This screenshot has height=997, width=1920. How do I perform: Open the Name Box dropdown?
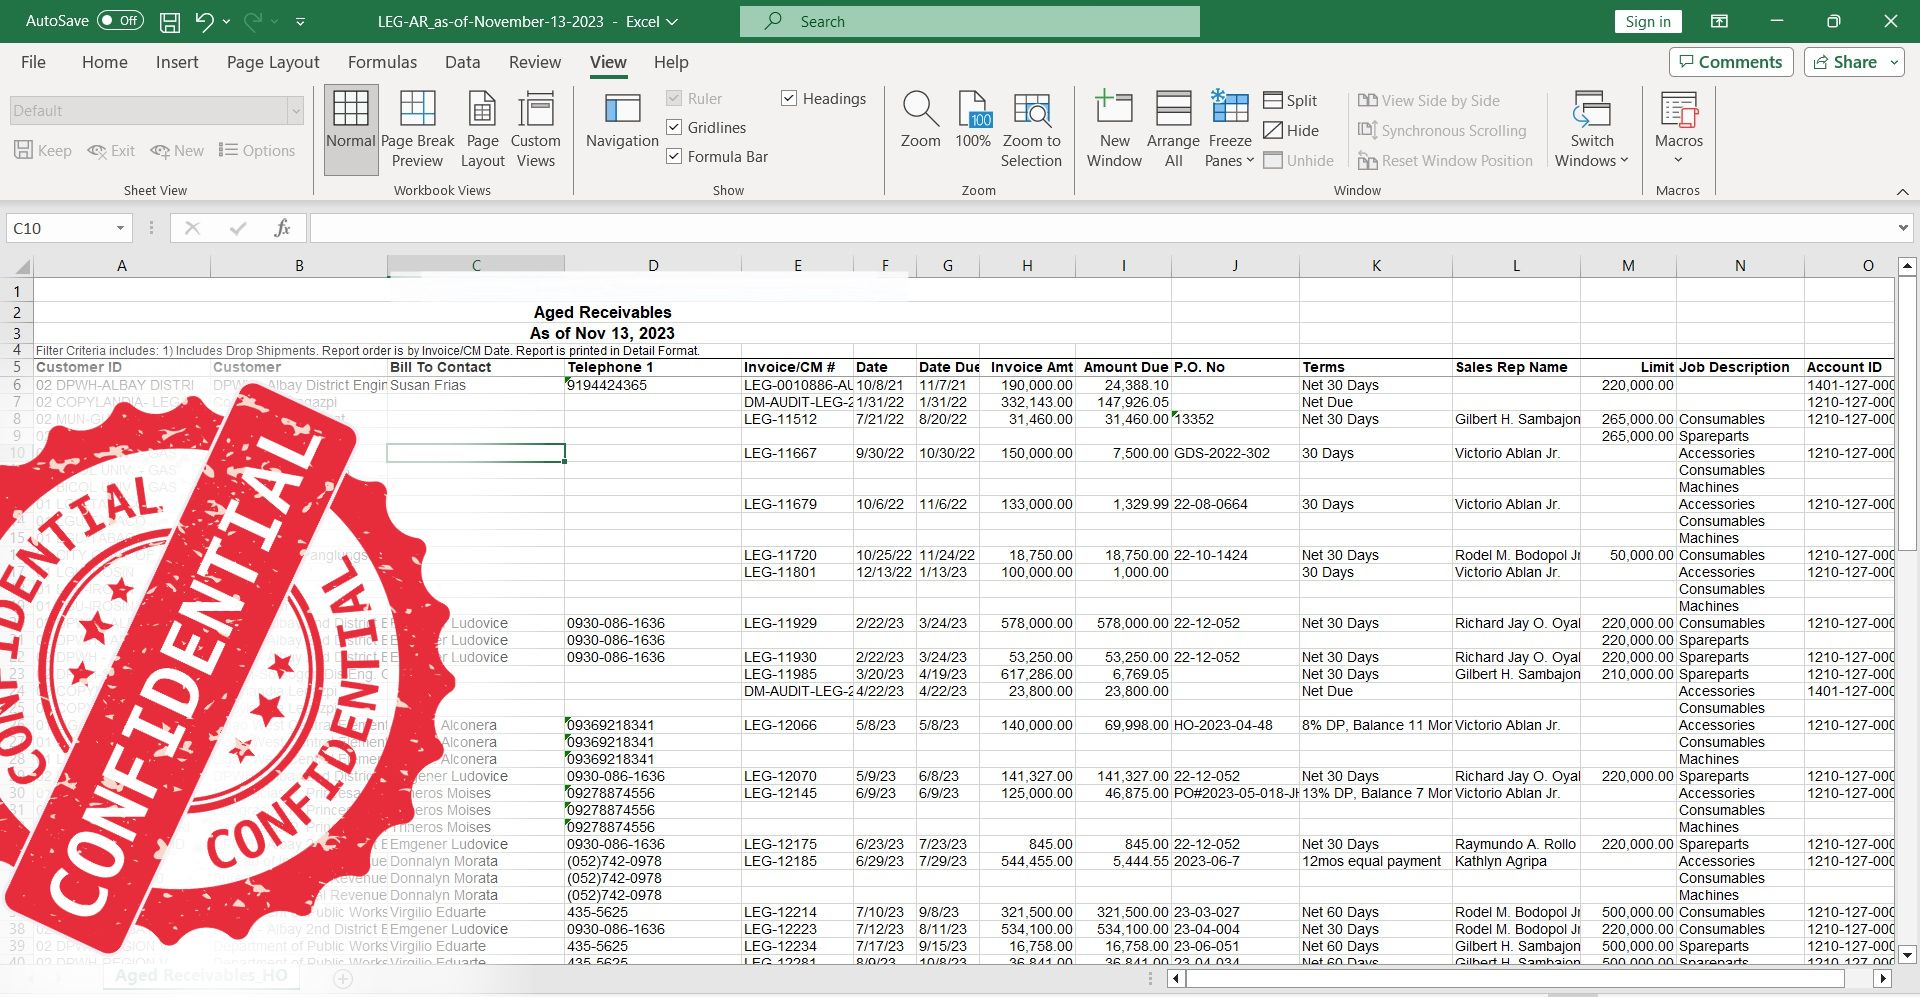click(x=120, y=228)
